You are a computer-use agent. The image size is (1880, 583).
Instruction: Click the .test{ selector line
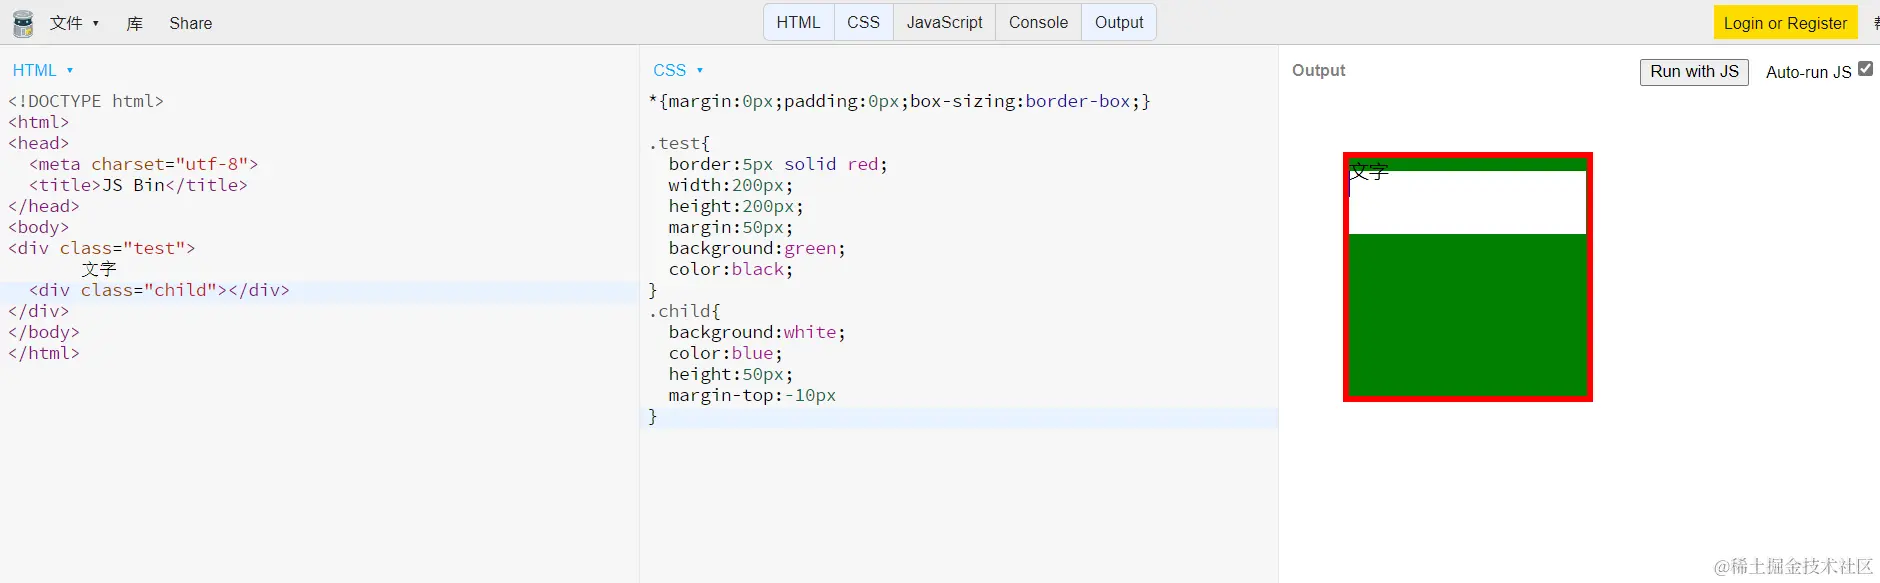[679, 143]
